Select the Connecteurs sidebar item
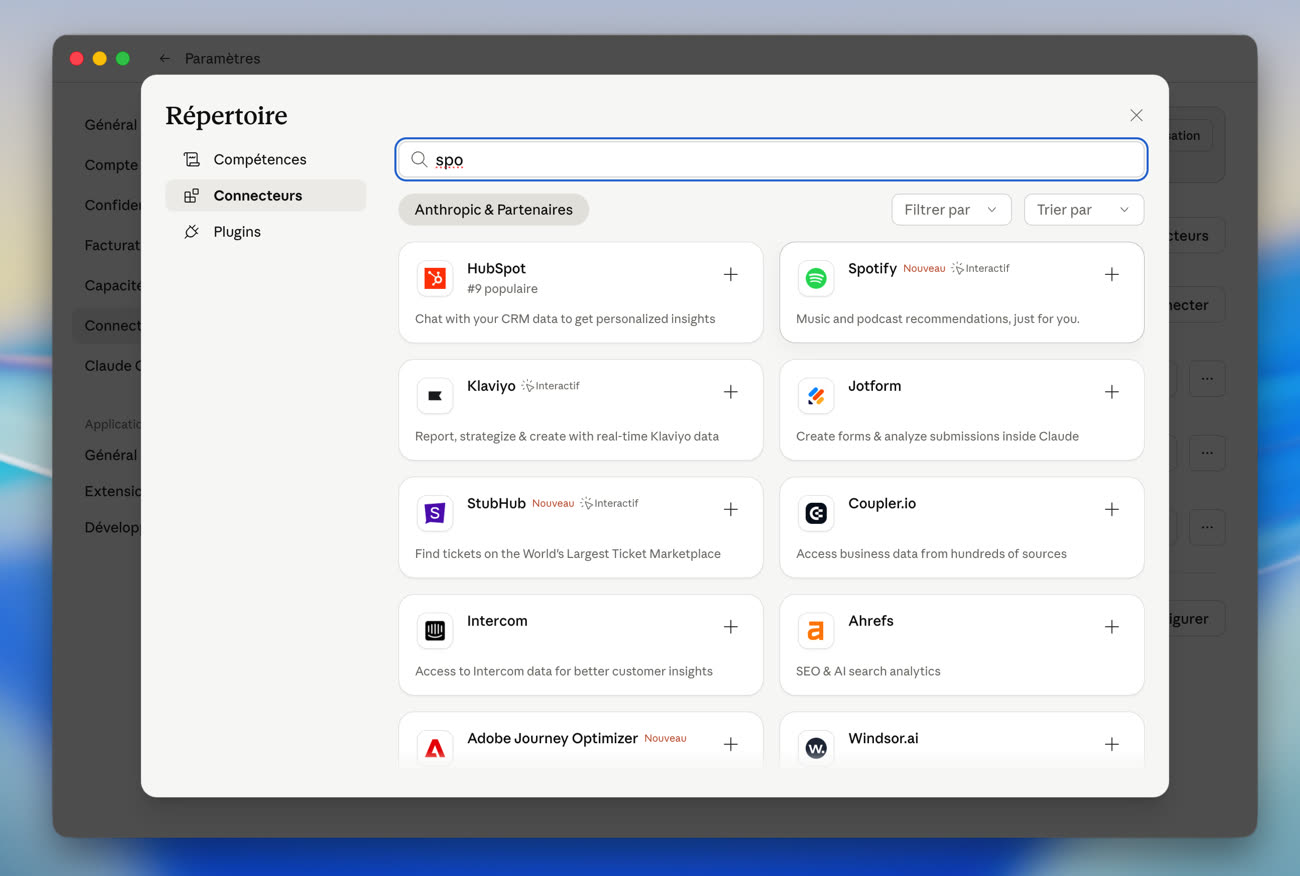 257,196
